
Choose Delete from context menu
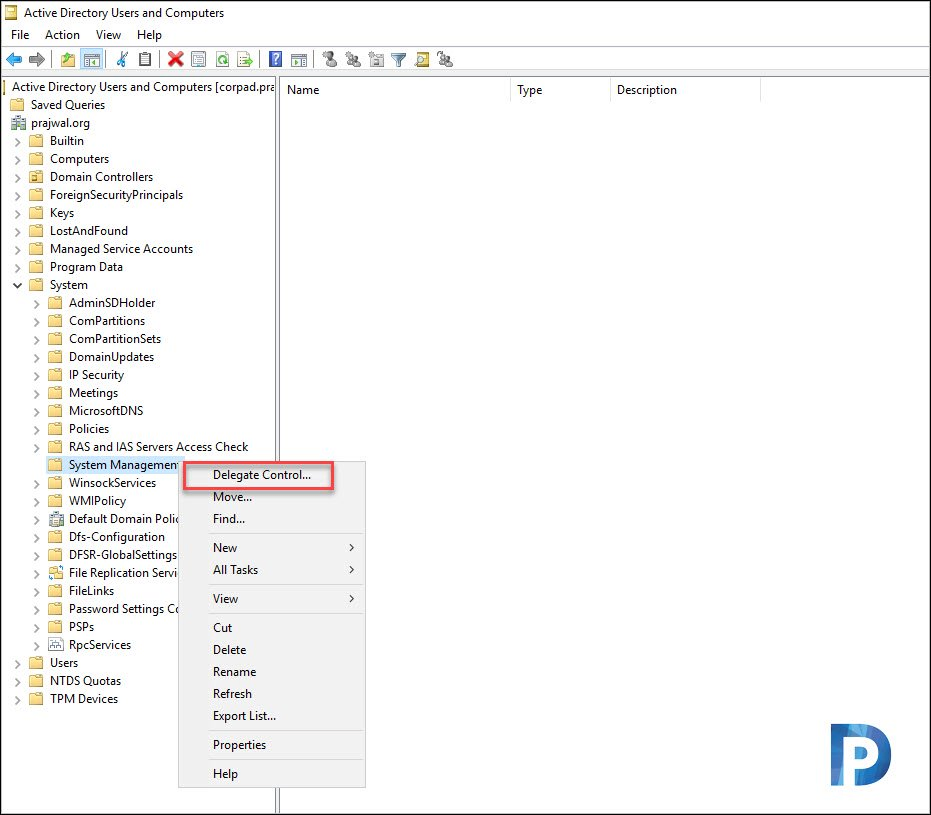point(272,650)
